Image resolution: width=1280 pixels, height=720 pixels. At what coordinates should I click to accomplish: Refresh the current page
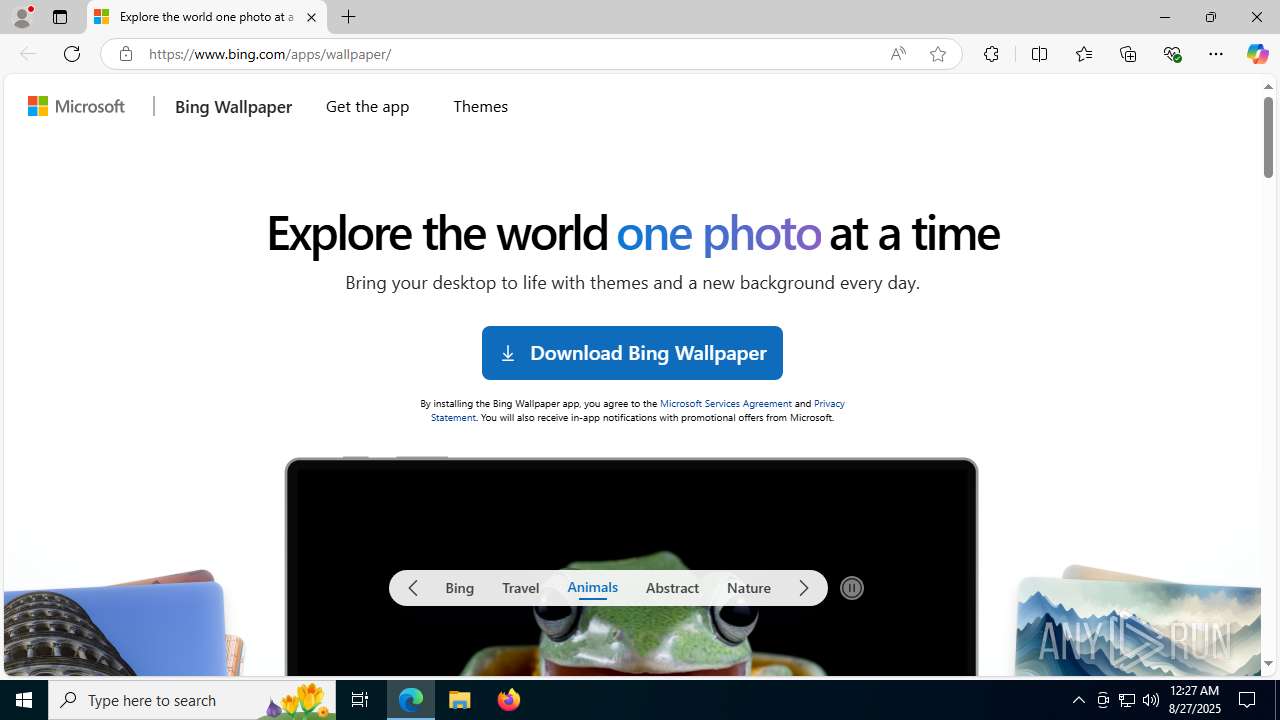pos(72,54)
